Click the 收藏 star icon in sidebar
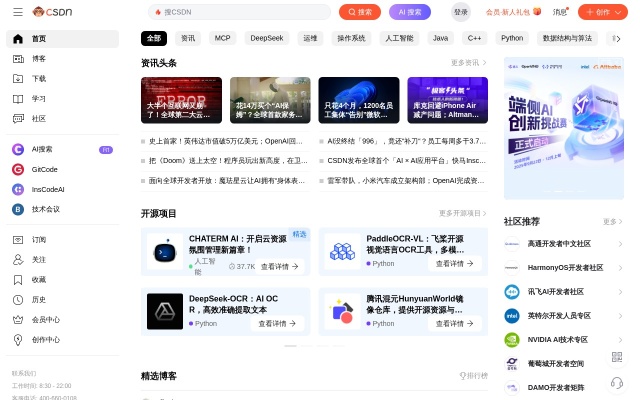640x400 pixels. tap(18, 280)
